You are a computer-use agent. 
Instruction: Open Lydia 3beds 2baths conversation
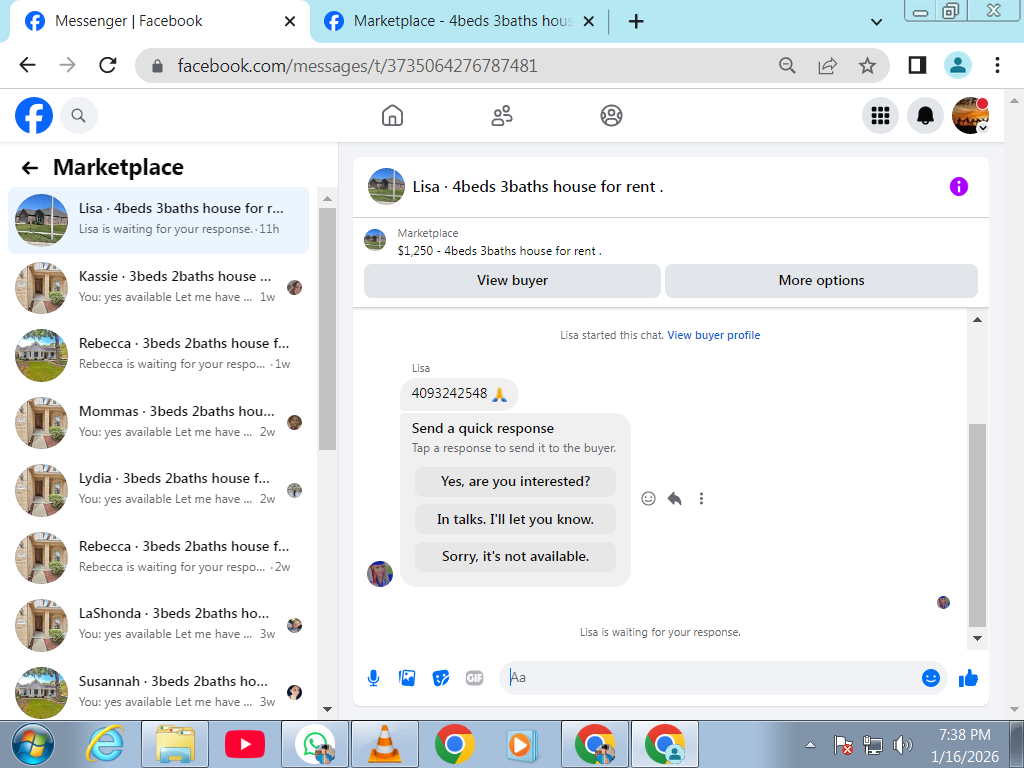point(158,490)
